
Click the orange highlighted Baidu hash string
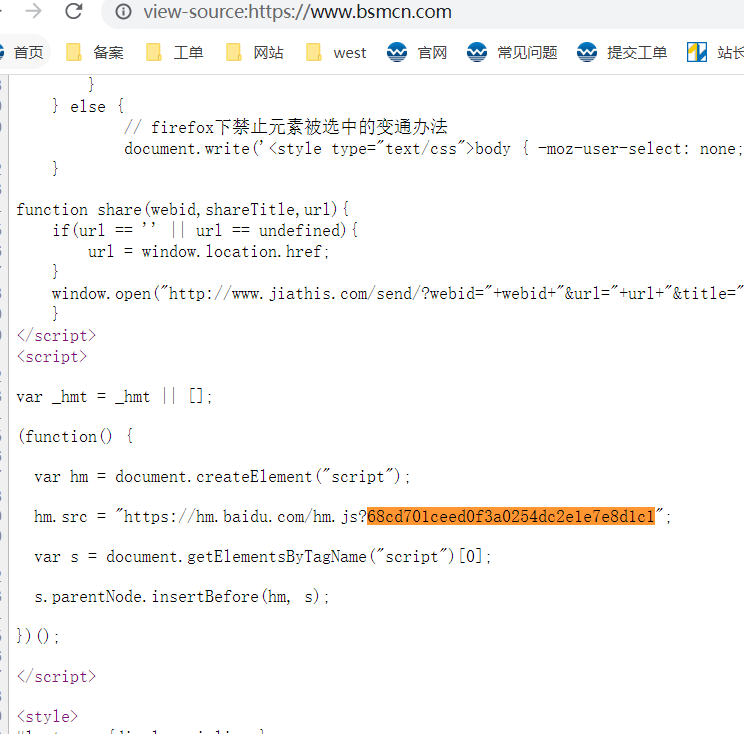pos(511,517)
